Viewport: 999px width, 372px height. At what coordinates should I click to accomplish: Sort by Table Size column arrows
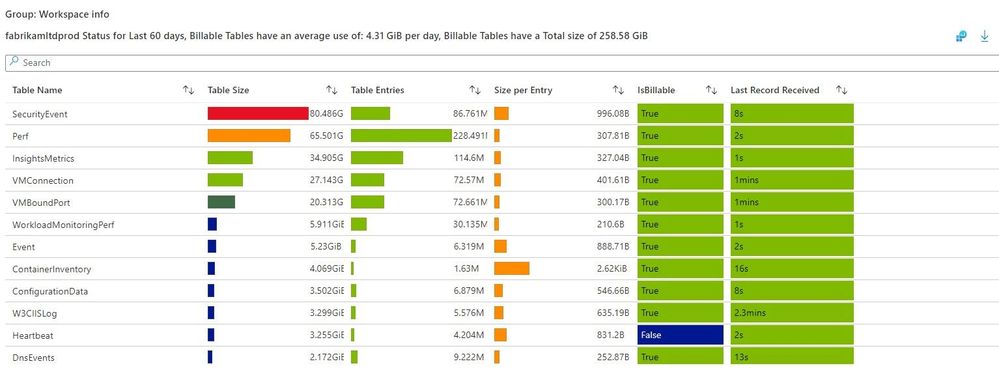[331, 90]
